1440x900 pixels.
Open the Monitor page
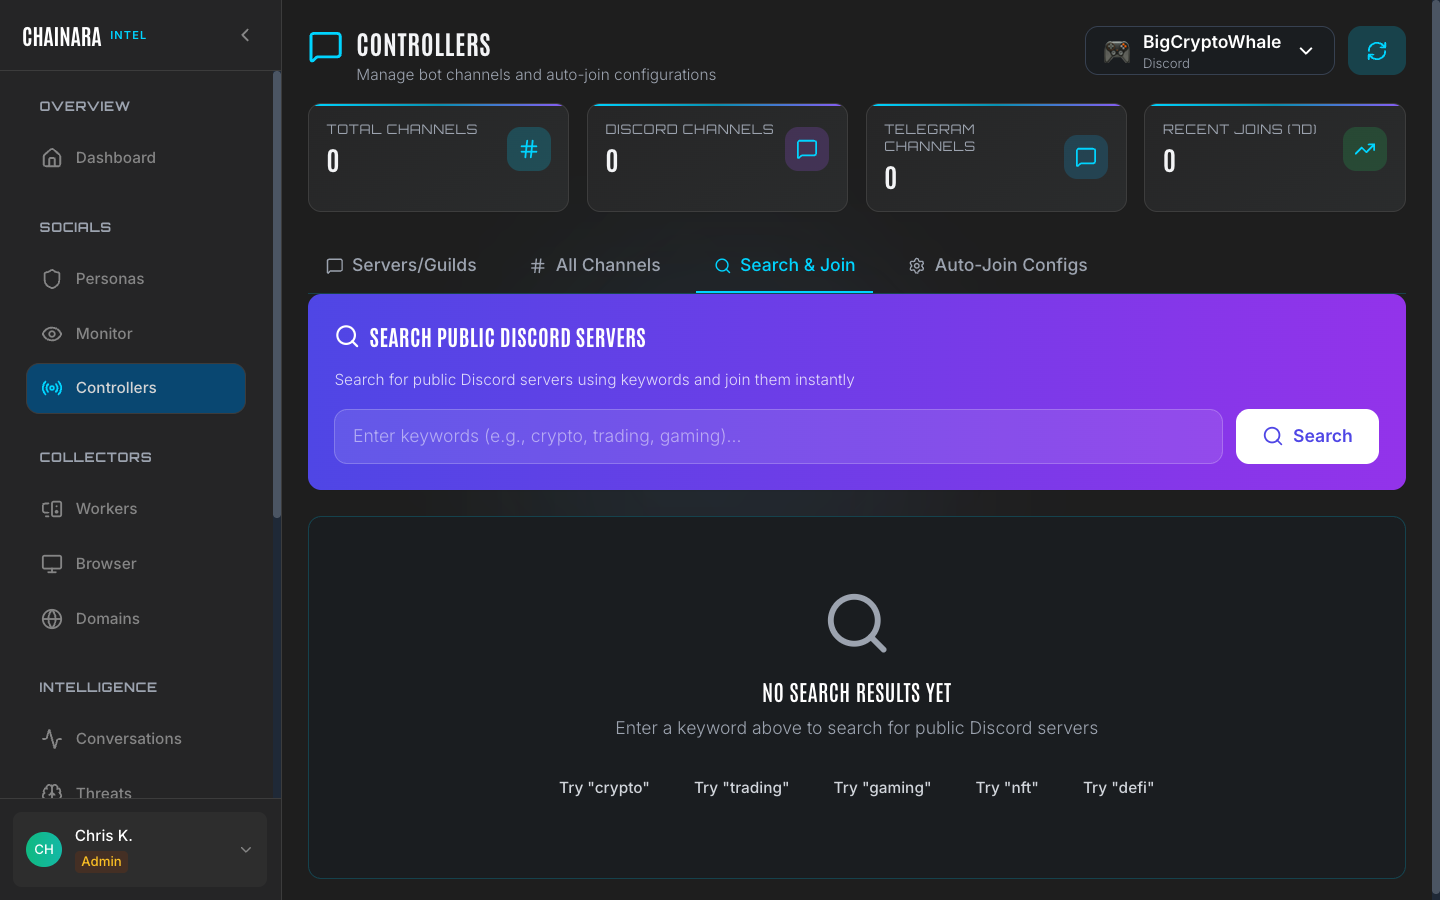pyautogui.click(x=136, y=334)
